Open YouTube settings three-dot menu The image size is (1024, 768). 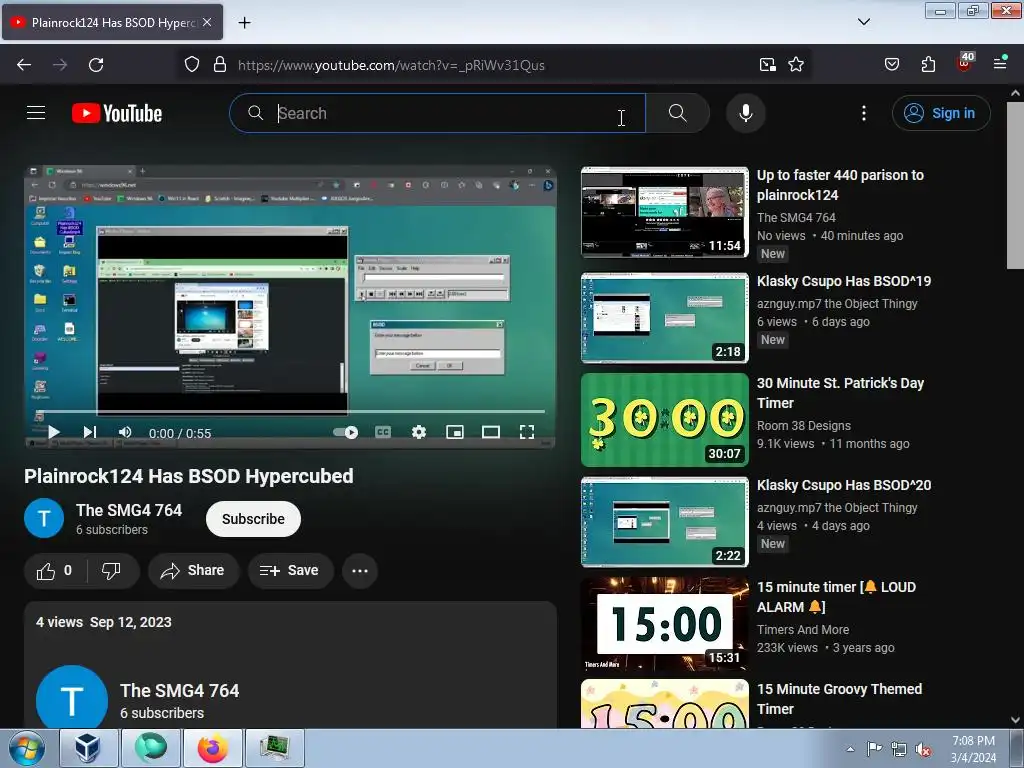point(863,113)
